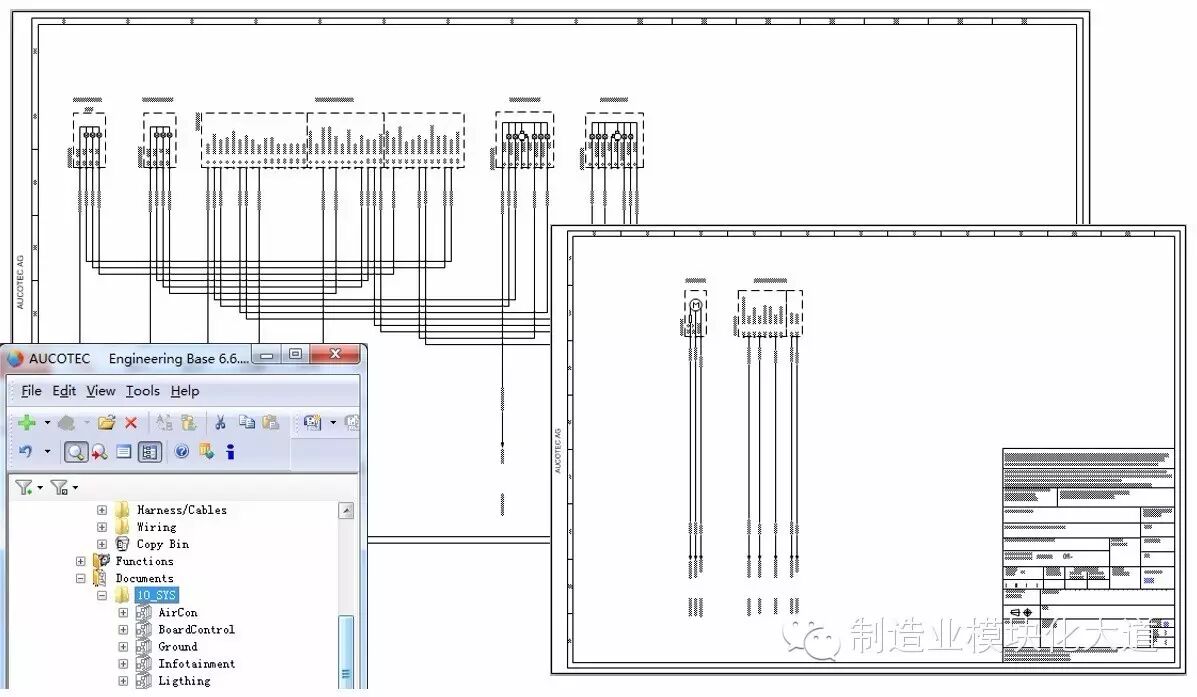Toggle the magnifier Search button
The width and height of the screenshot is (1197, 697).
coord(76,452)
